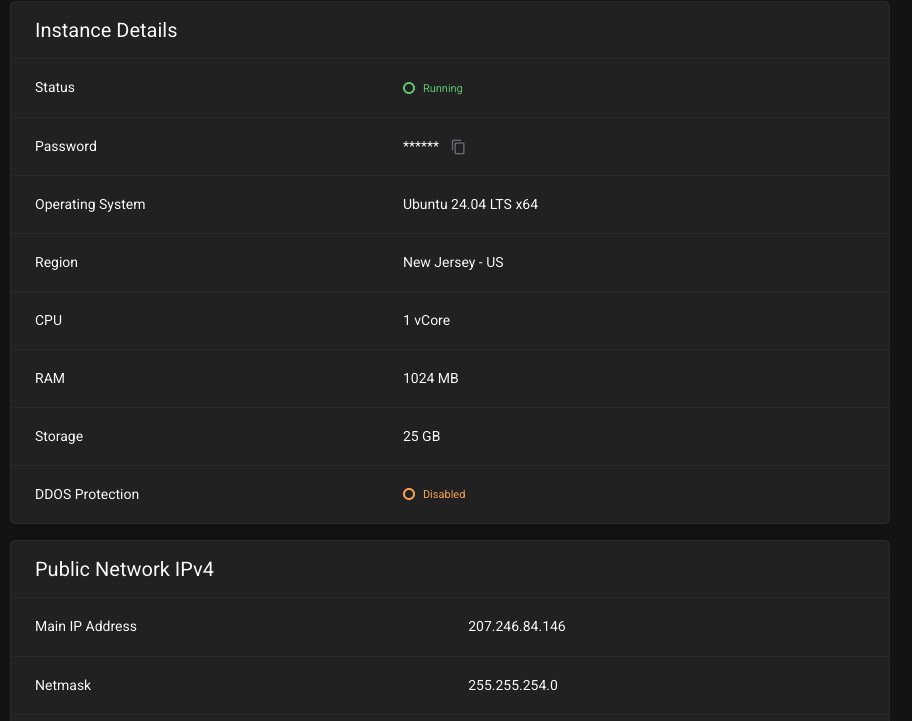Screen dimensions: 912x721
Task: Copy the password using the copy icon
Action: (458, 147)
